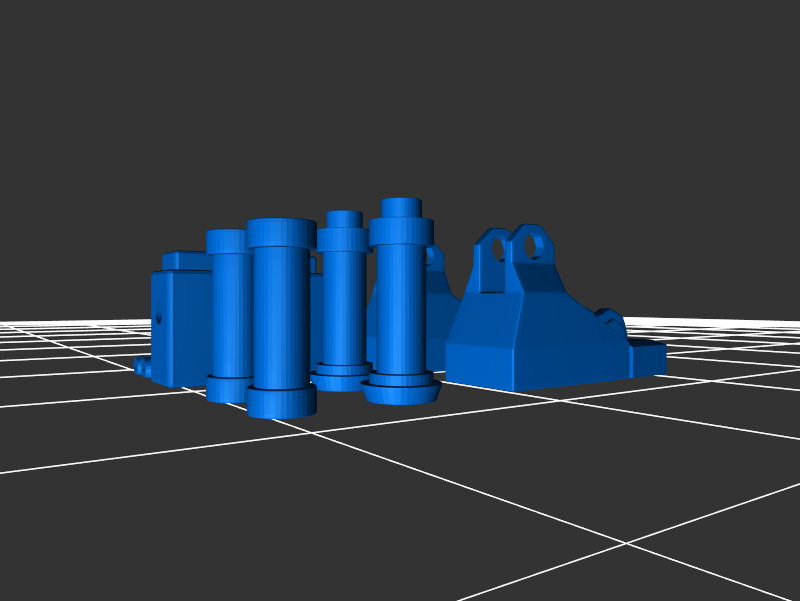
Task: Click the right mounting hole on the bracket lug
Action: (536, 244)
